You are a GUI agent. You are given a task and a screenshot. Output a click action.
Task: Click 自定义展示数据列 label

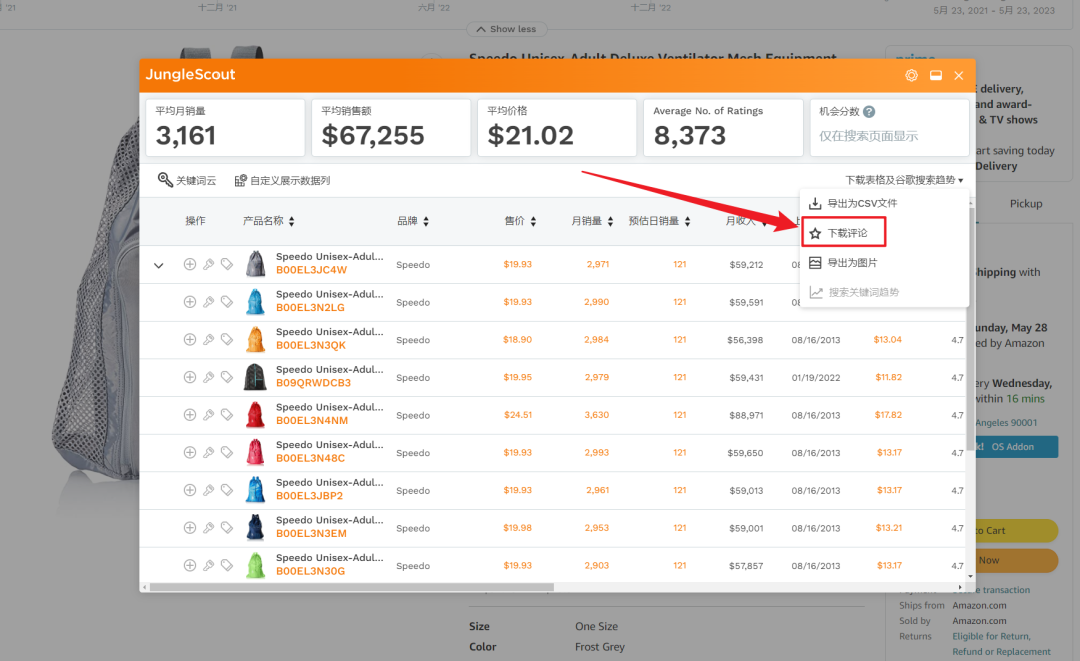(290, 180)
